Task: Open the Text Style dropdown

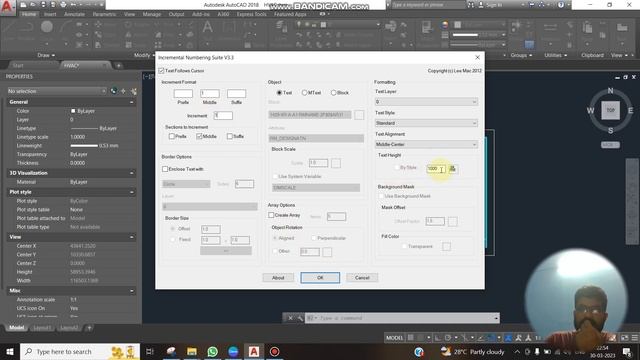Action: (x=426, y=123)
